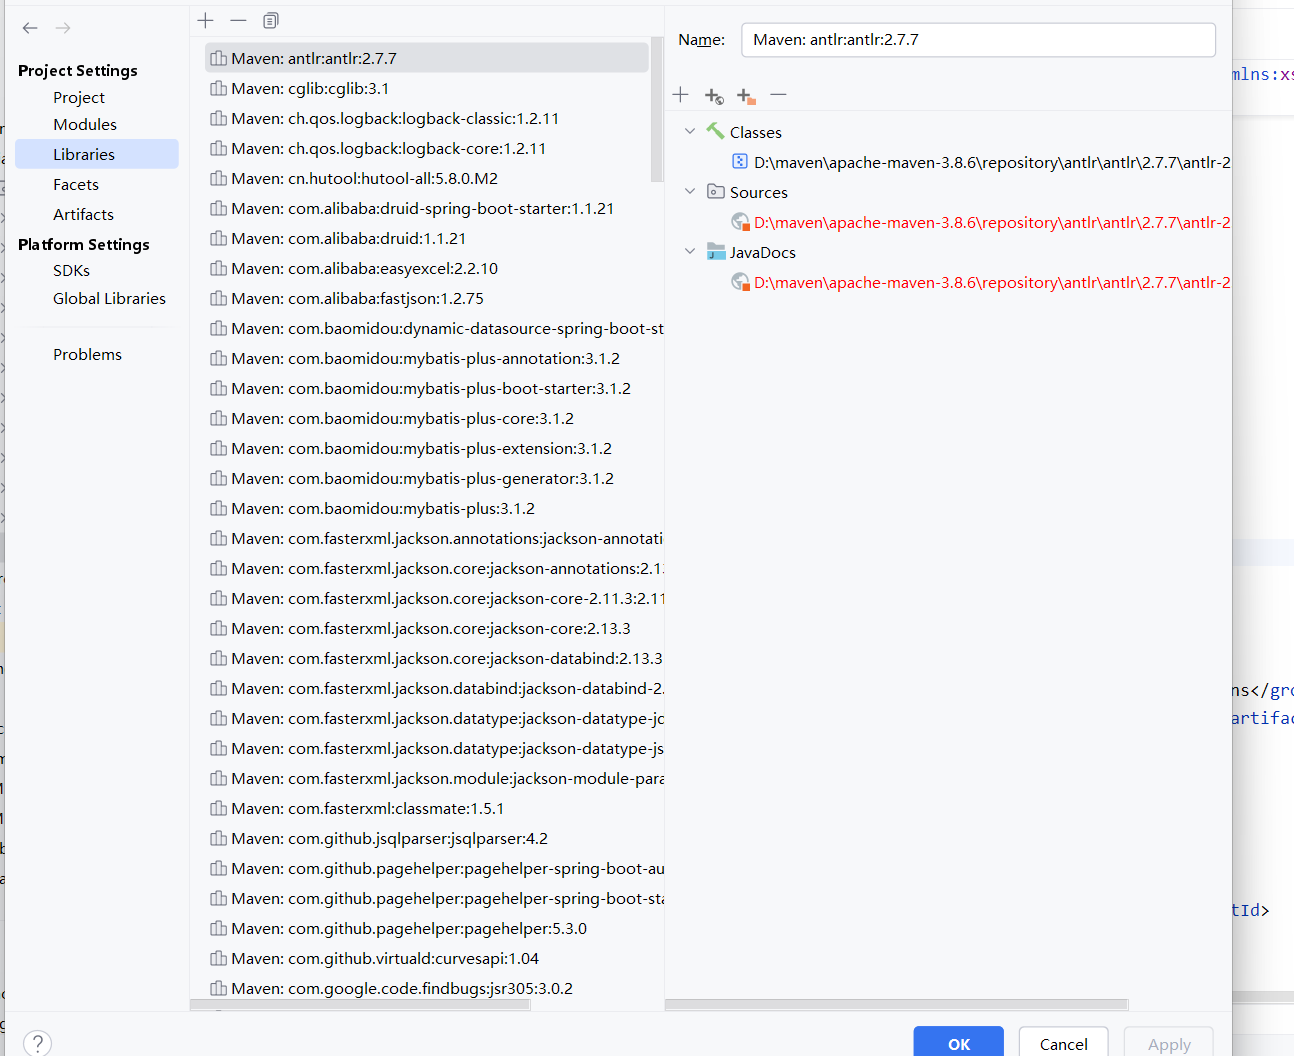Screen dimensions: 1294x1056
Task: Click the Classes hammer icon
Action: 715,131
